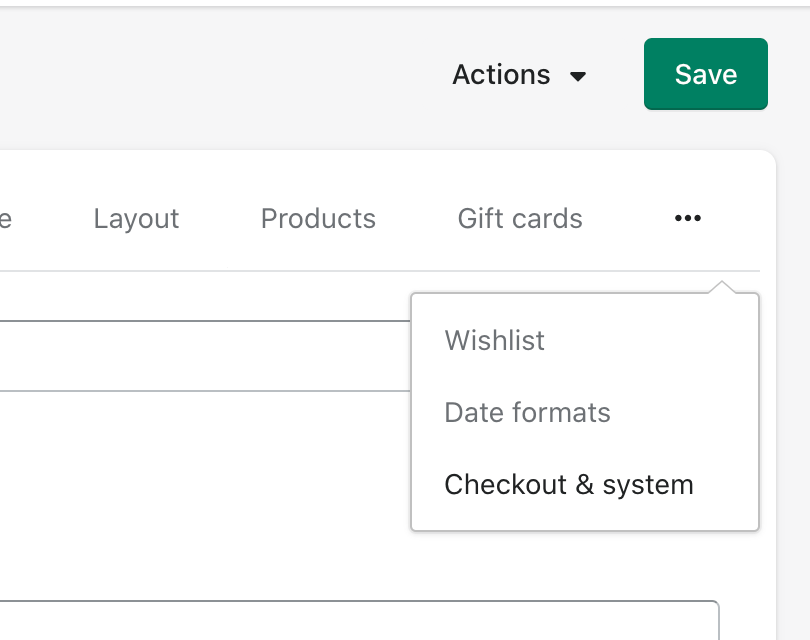Expand the Actions menu in header

click(518, 75)
